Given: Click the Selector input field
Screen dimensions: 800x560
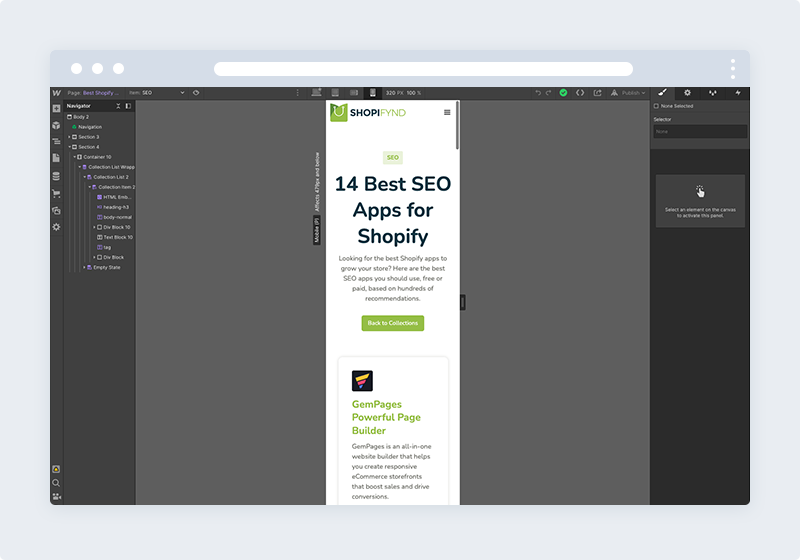Looking at the screenshot, I should [x=700, y=132].
